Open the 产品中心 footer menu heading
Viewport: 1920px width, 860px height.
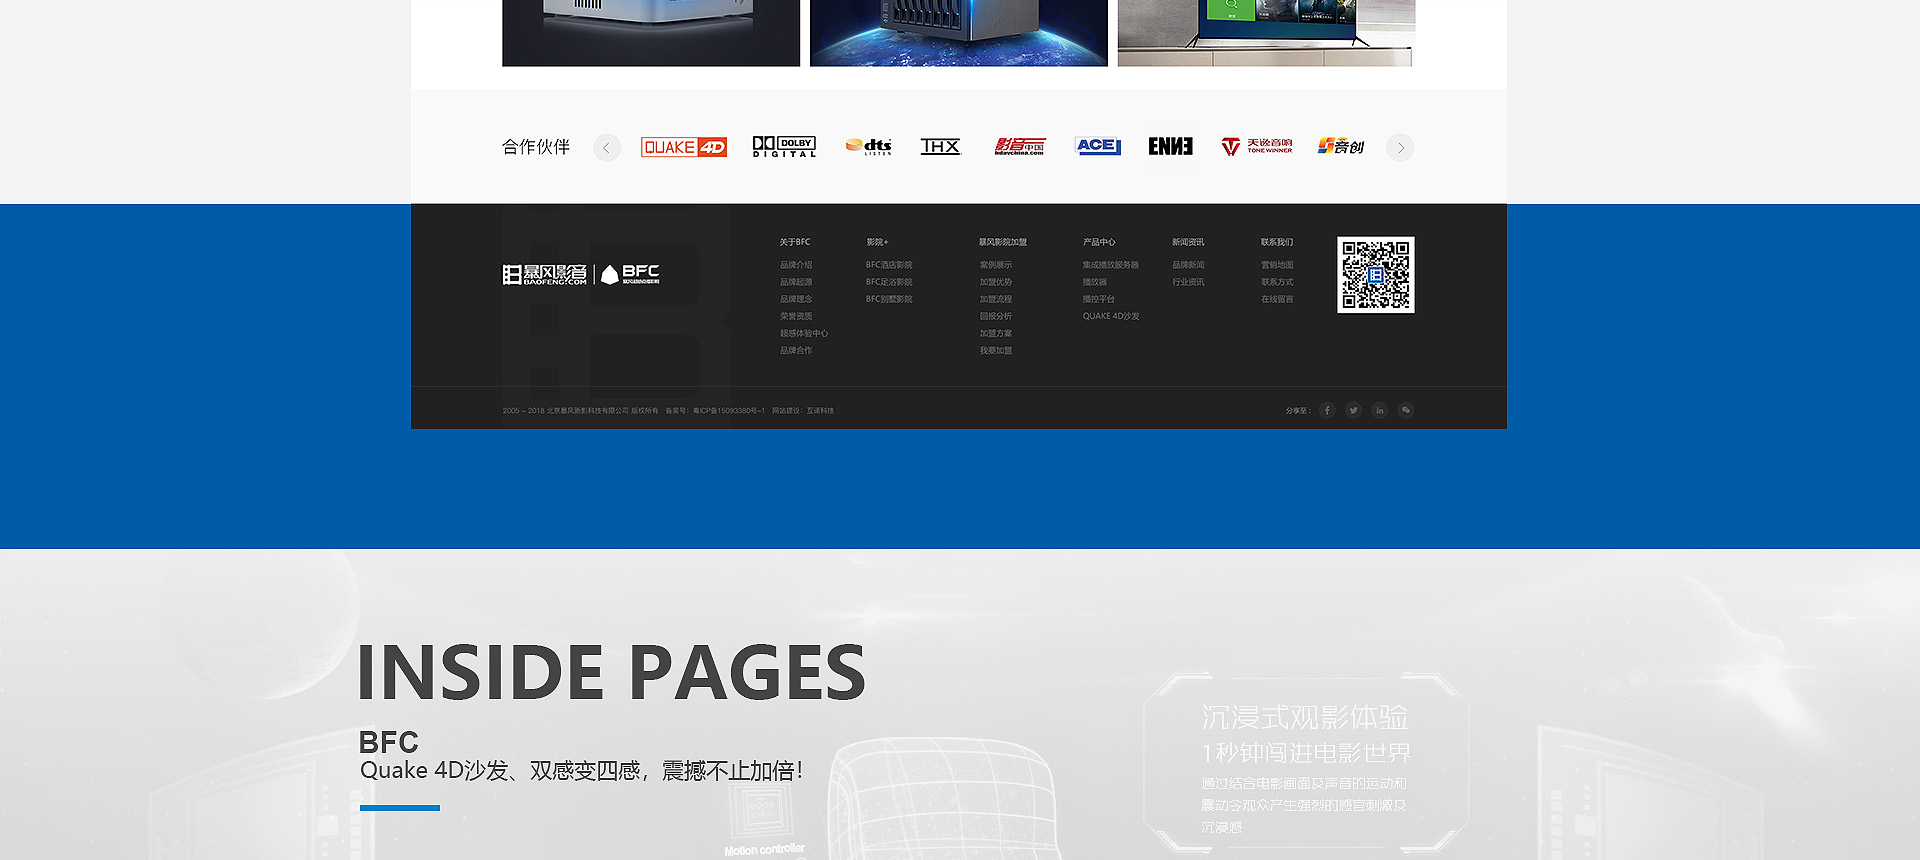pos(1098,242)
